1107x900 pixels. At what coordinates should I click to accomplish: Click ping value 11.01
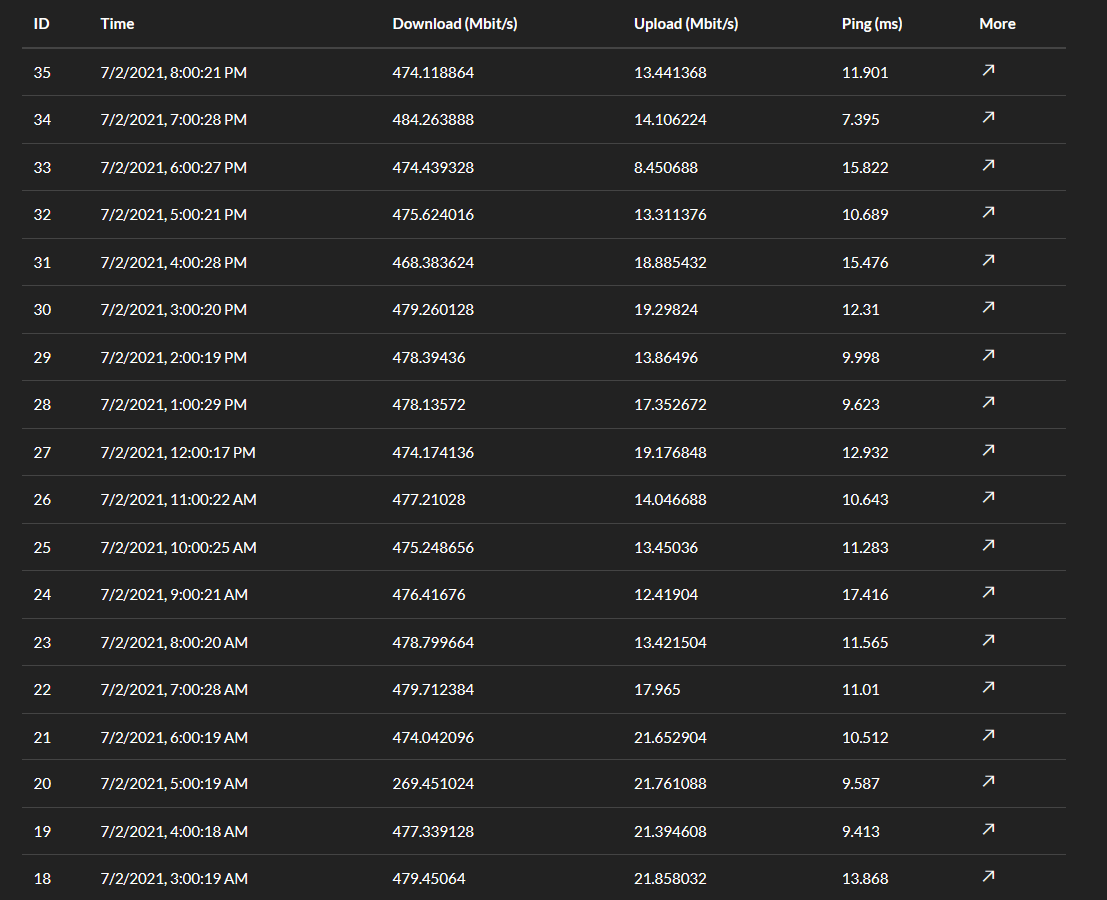(861, 690)
